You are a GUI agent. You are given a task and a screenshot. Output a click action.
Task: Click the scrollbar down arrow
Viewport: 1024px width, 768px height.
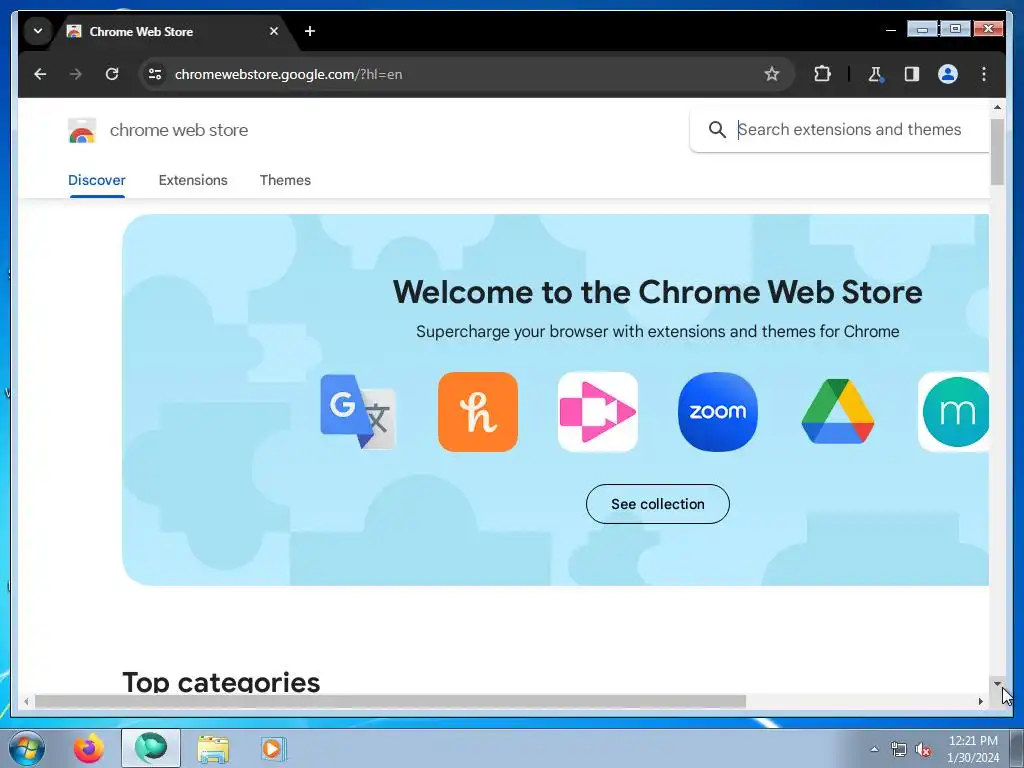997,684
